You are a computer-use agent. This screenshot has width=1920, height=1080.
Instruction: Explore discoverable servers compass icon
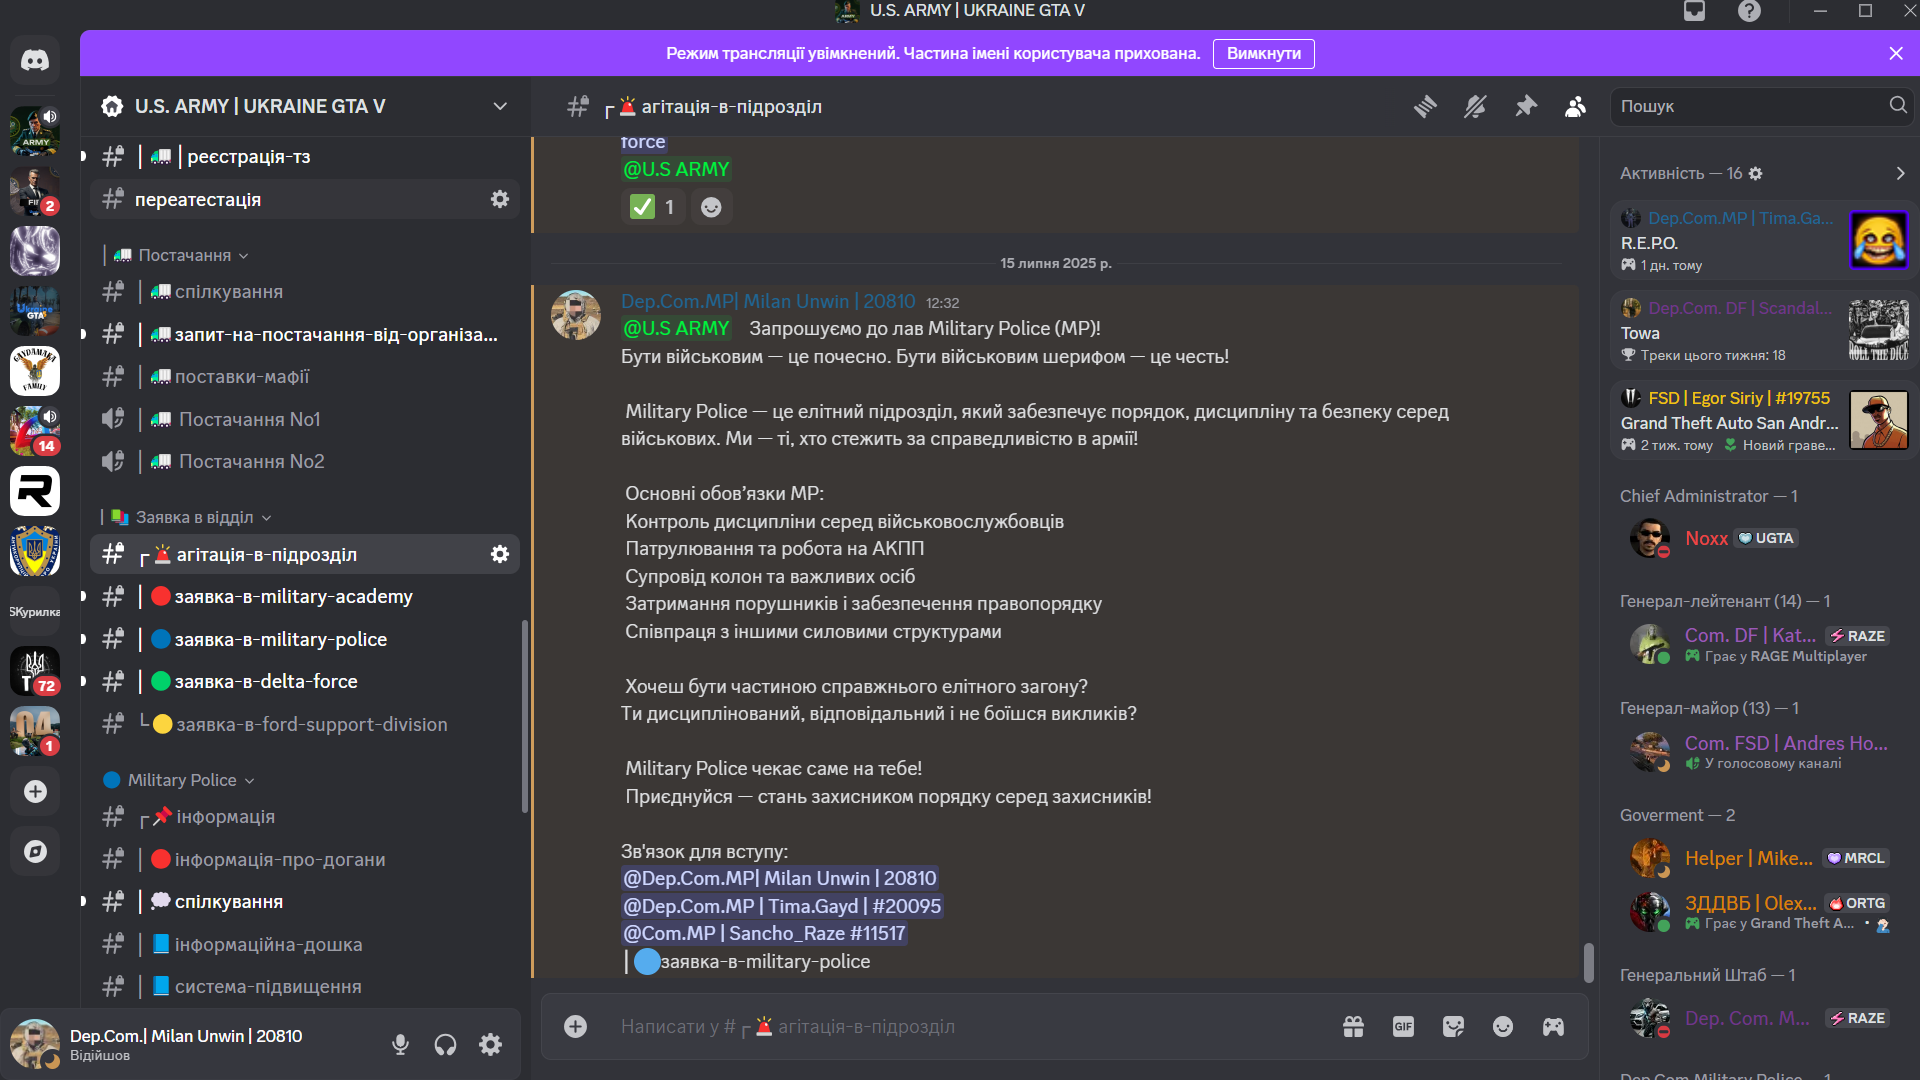click(x=35, y=852)
